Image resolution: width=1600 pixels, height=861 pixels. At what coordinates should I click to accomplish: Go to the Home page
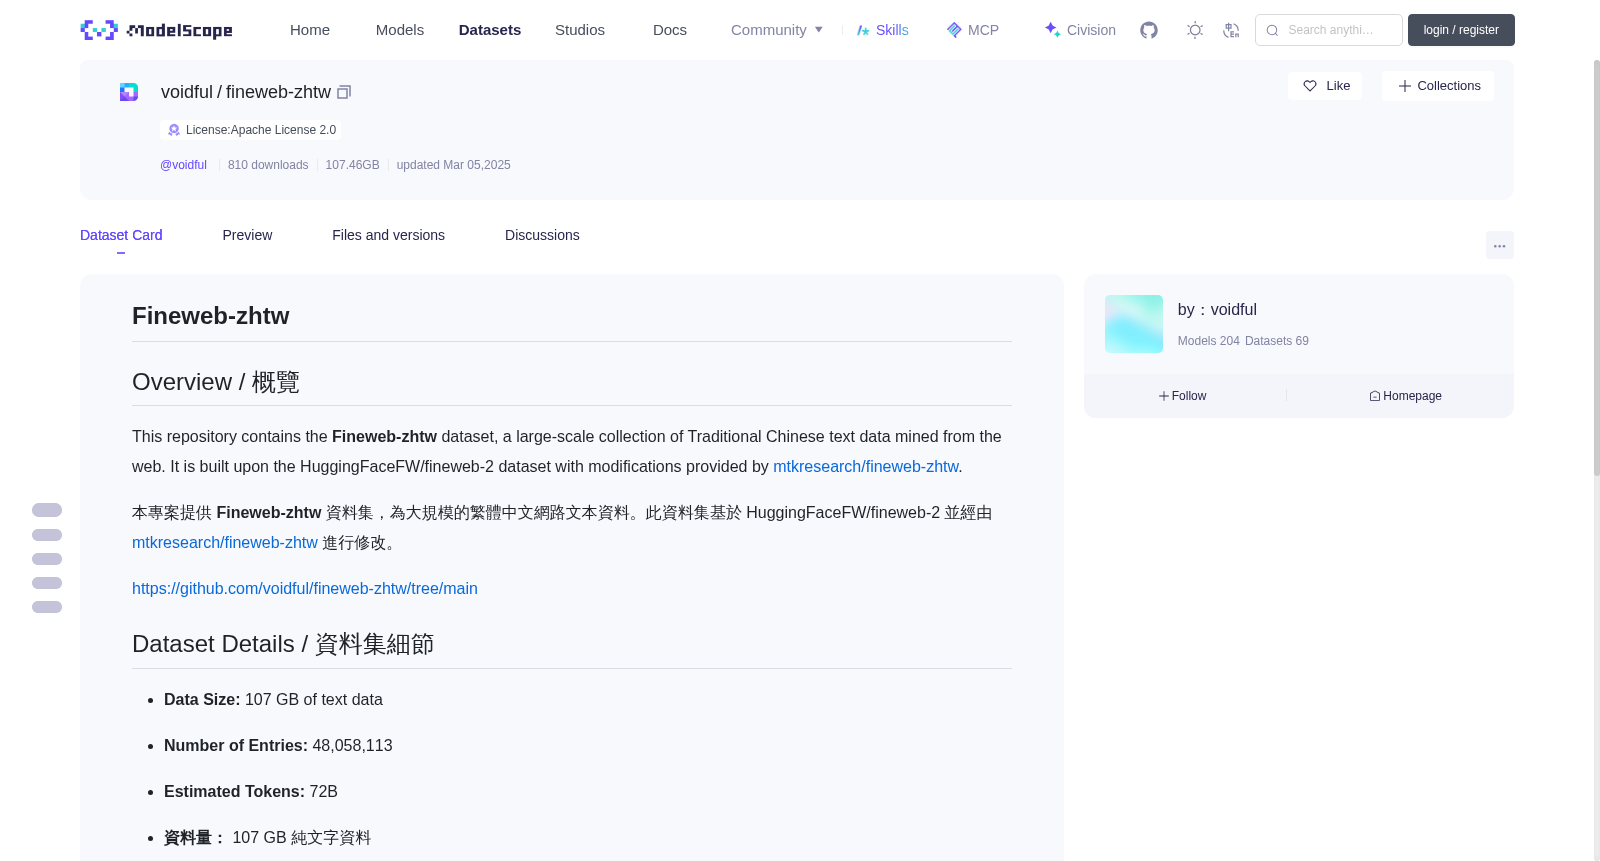pyautogui.click(x=310, y=30)
